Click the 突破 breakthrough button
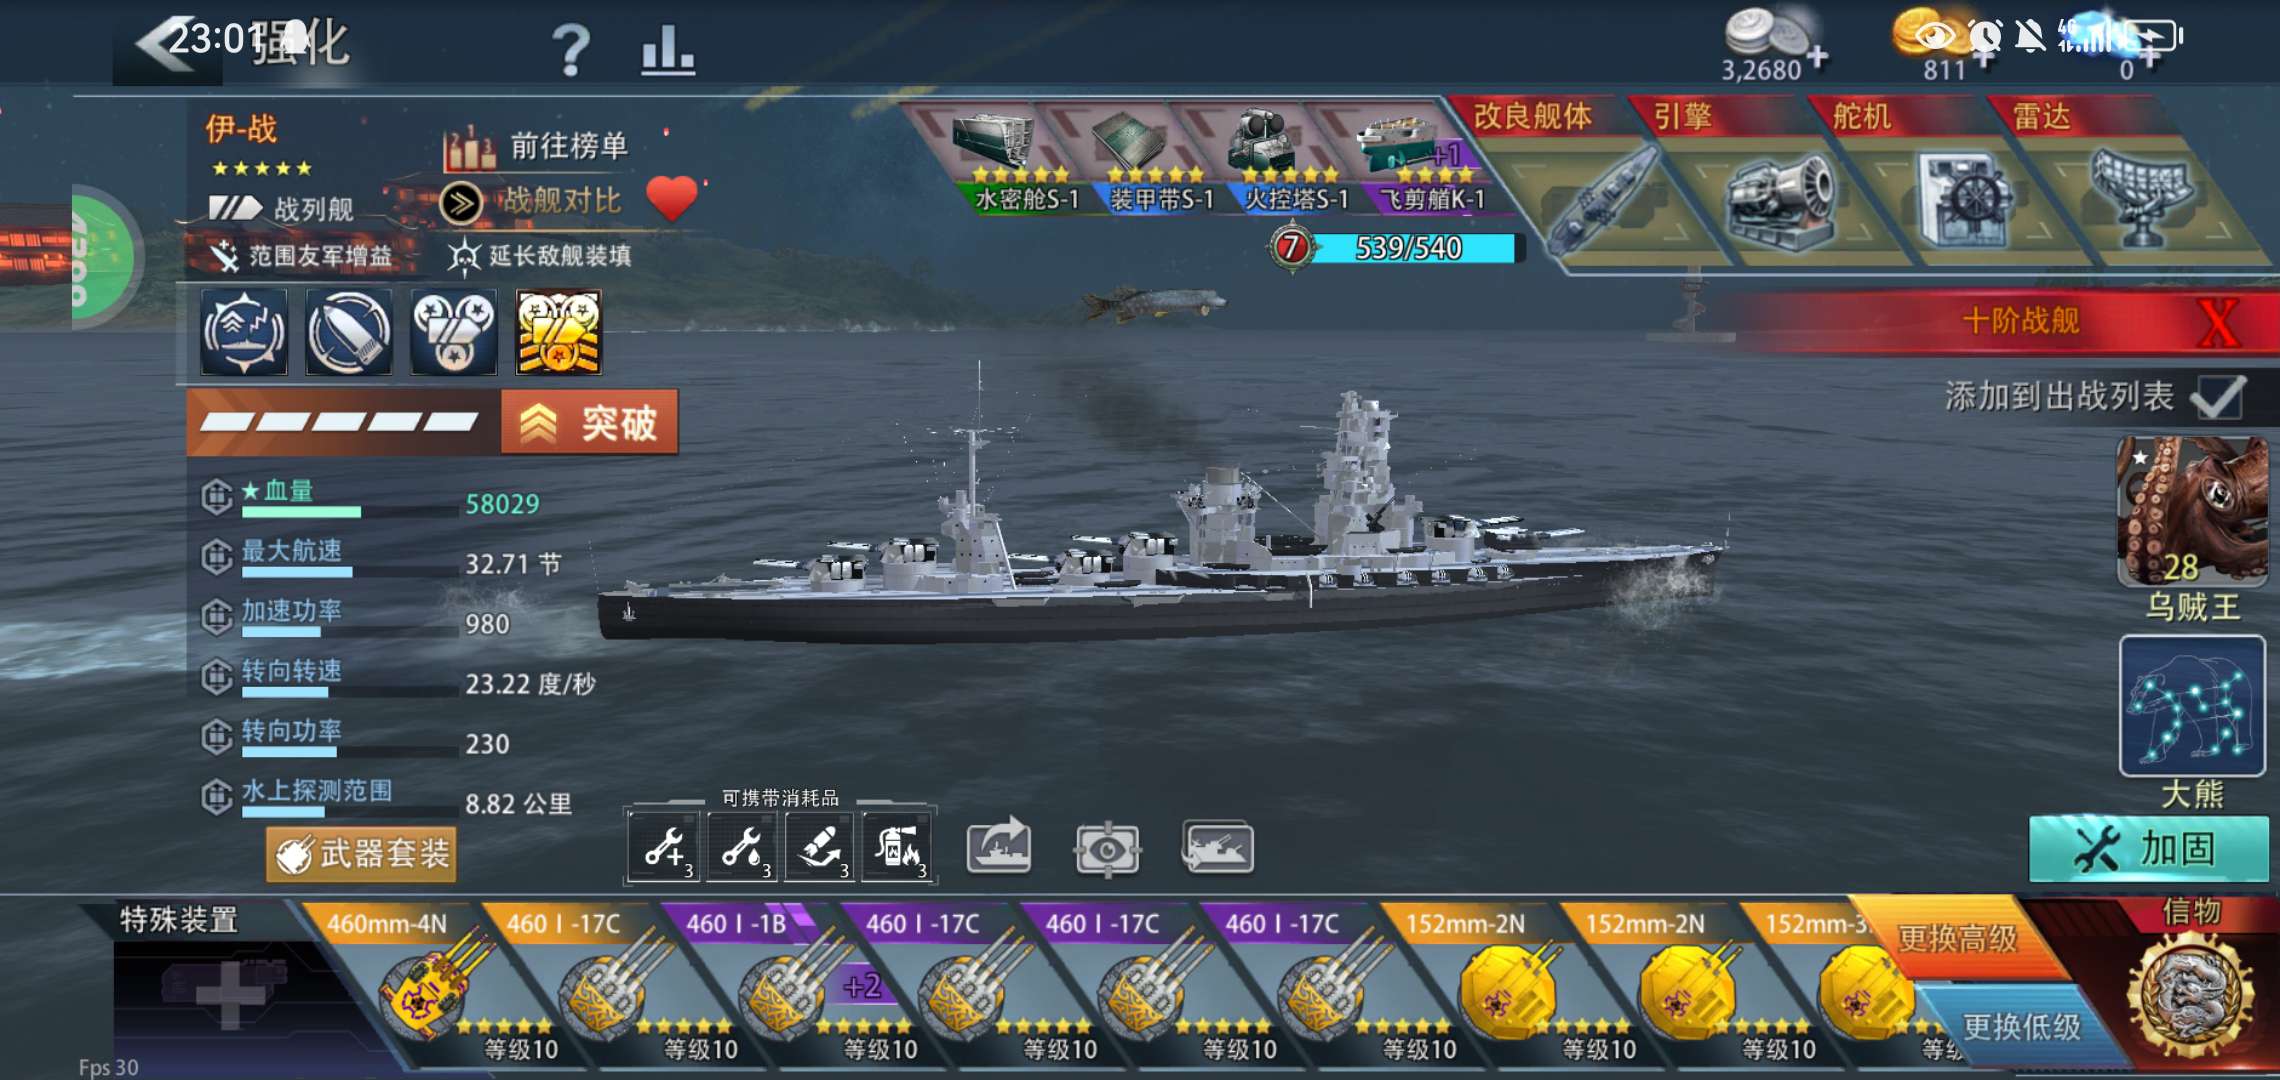2280x1080 pixels. (589, 423)
